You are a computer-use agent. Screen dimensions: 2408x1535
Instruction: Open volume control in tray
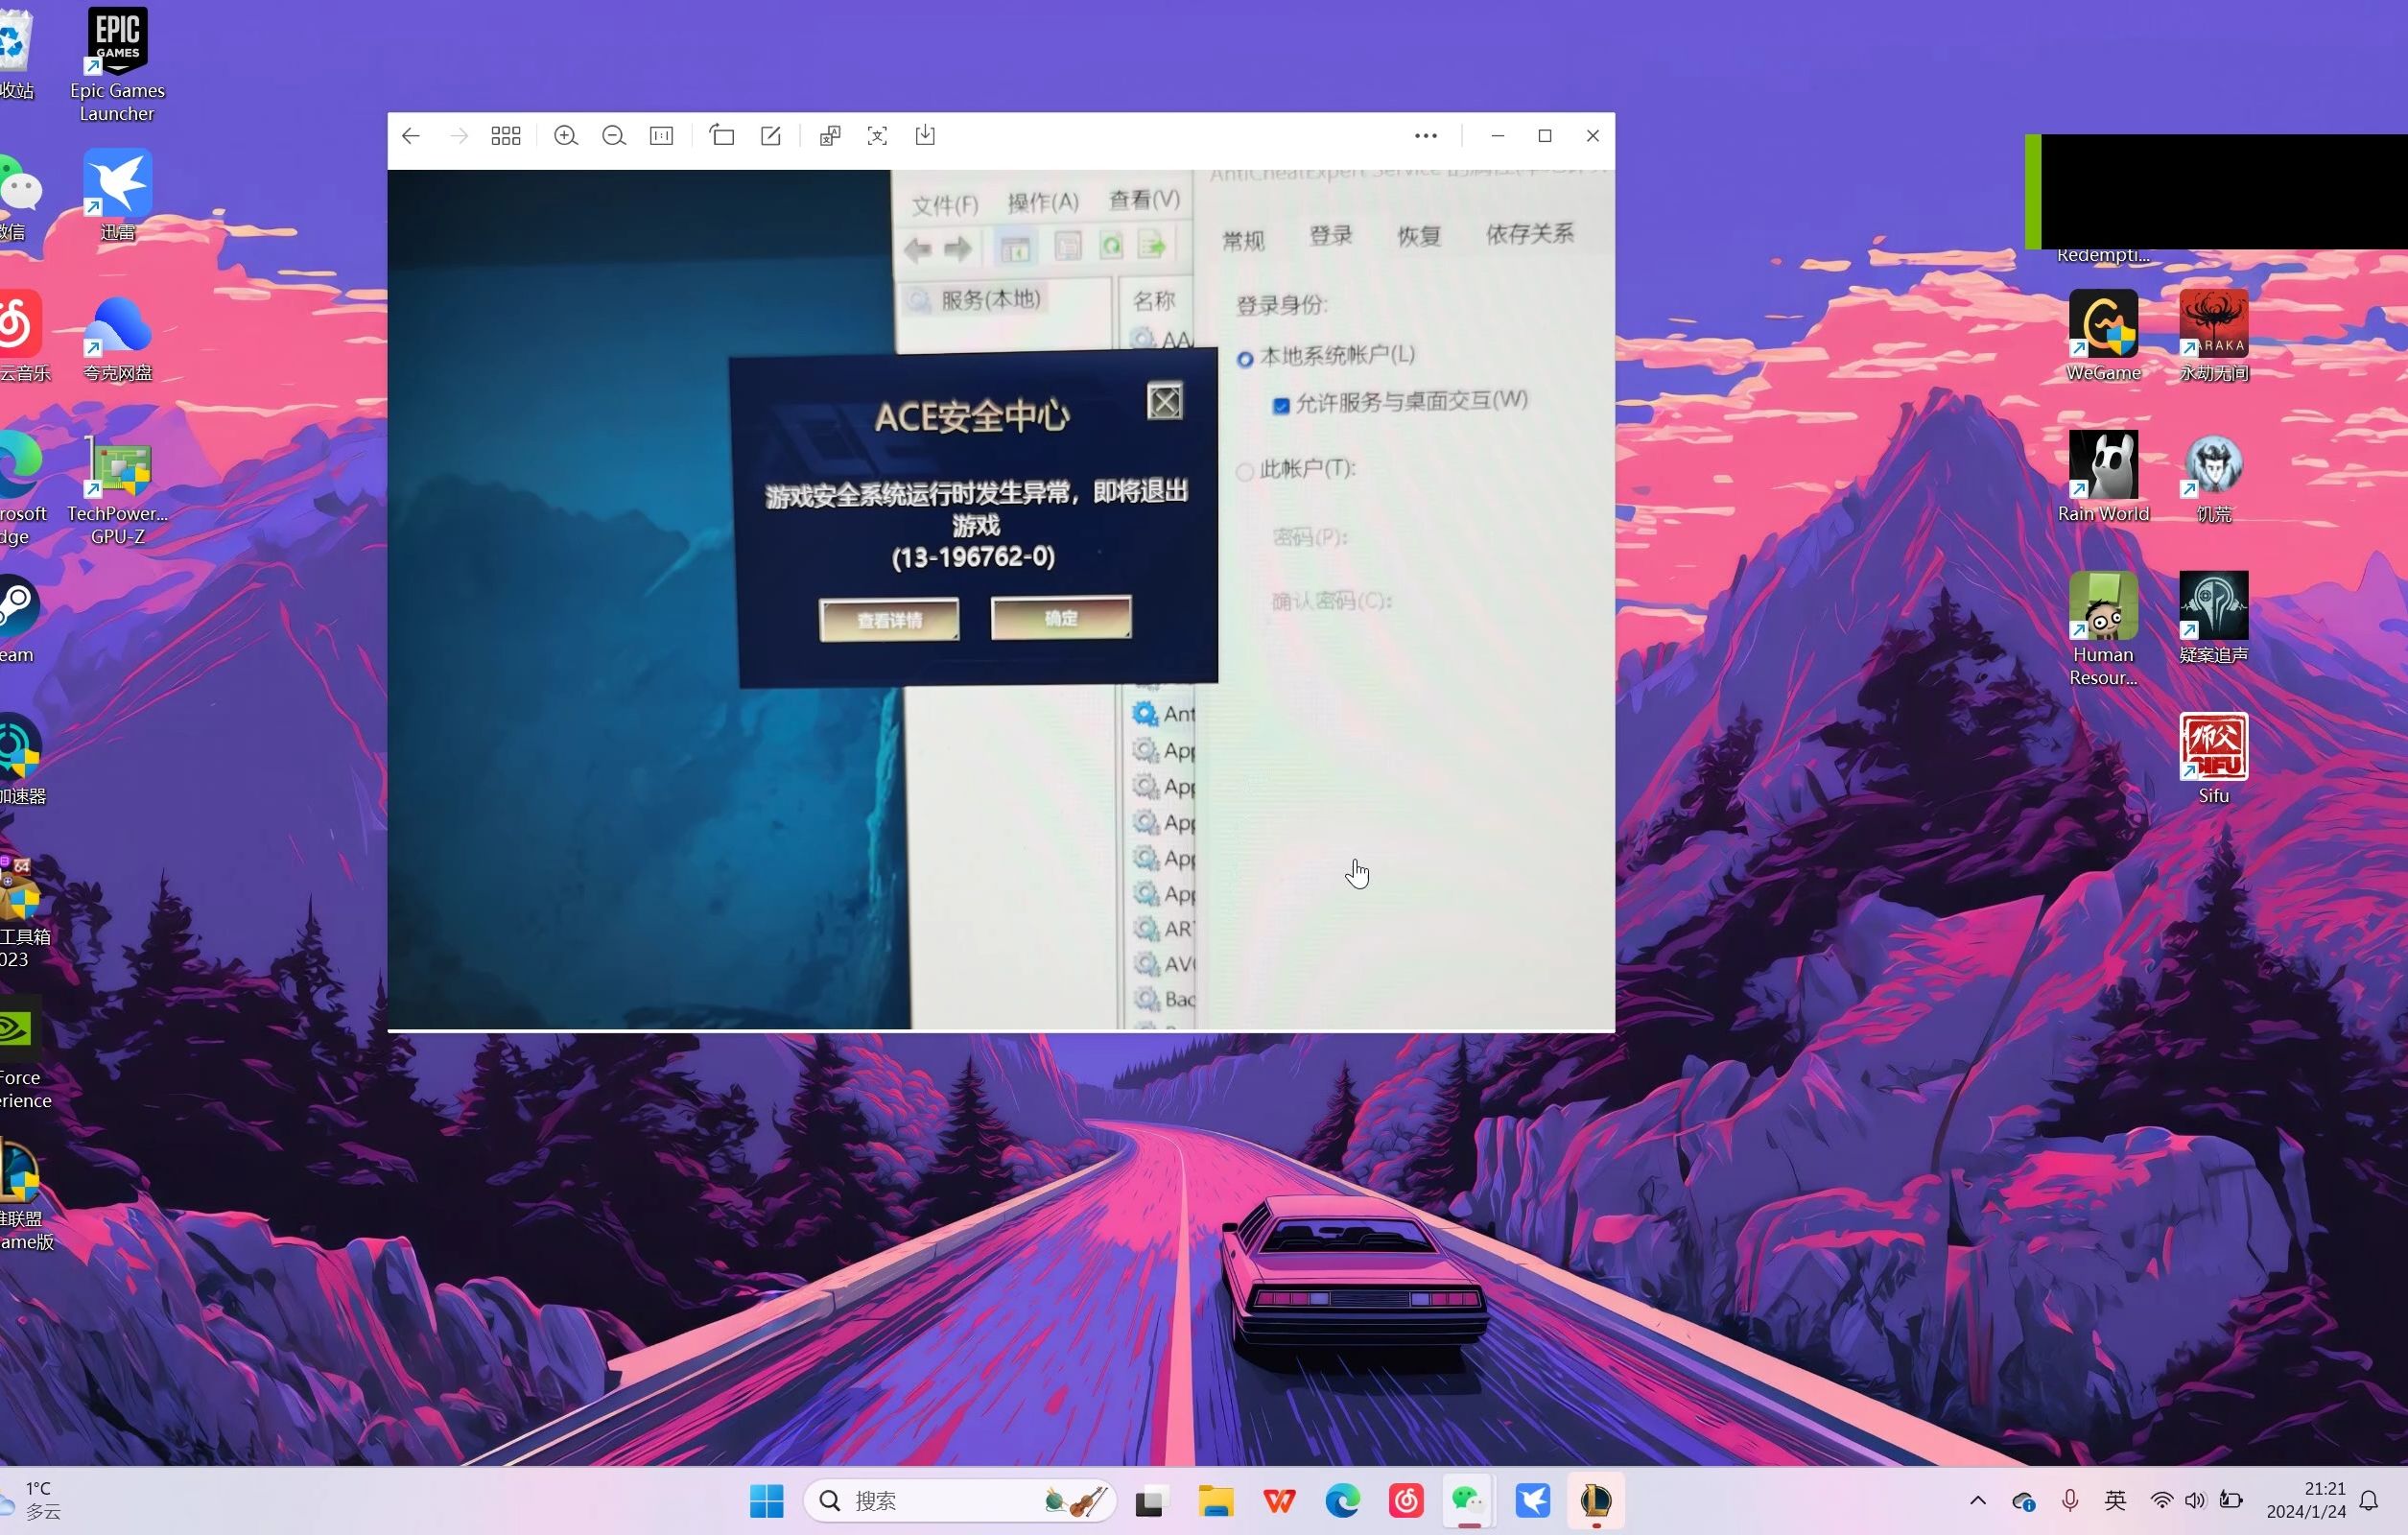point(2195,1501)
